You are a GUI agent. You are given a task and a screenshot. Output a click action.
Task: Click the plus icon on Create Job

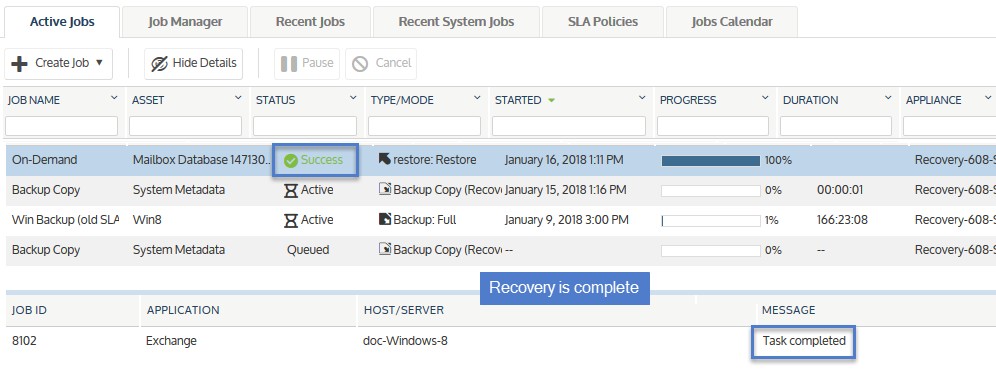tap(20, 63)
